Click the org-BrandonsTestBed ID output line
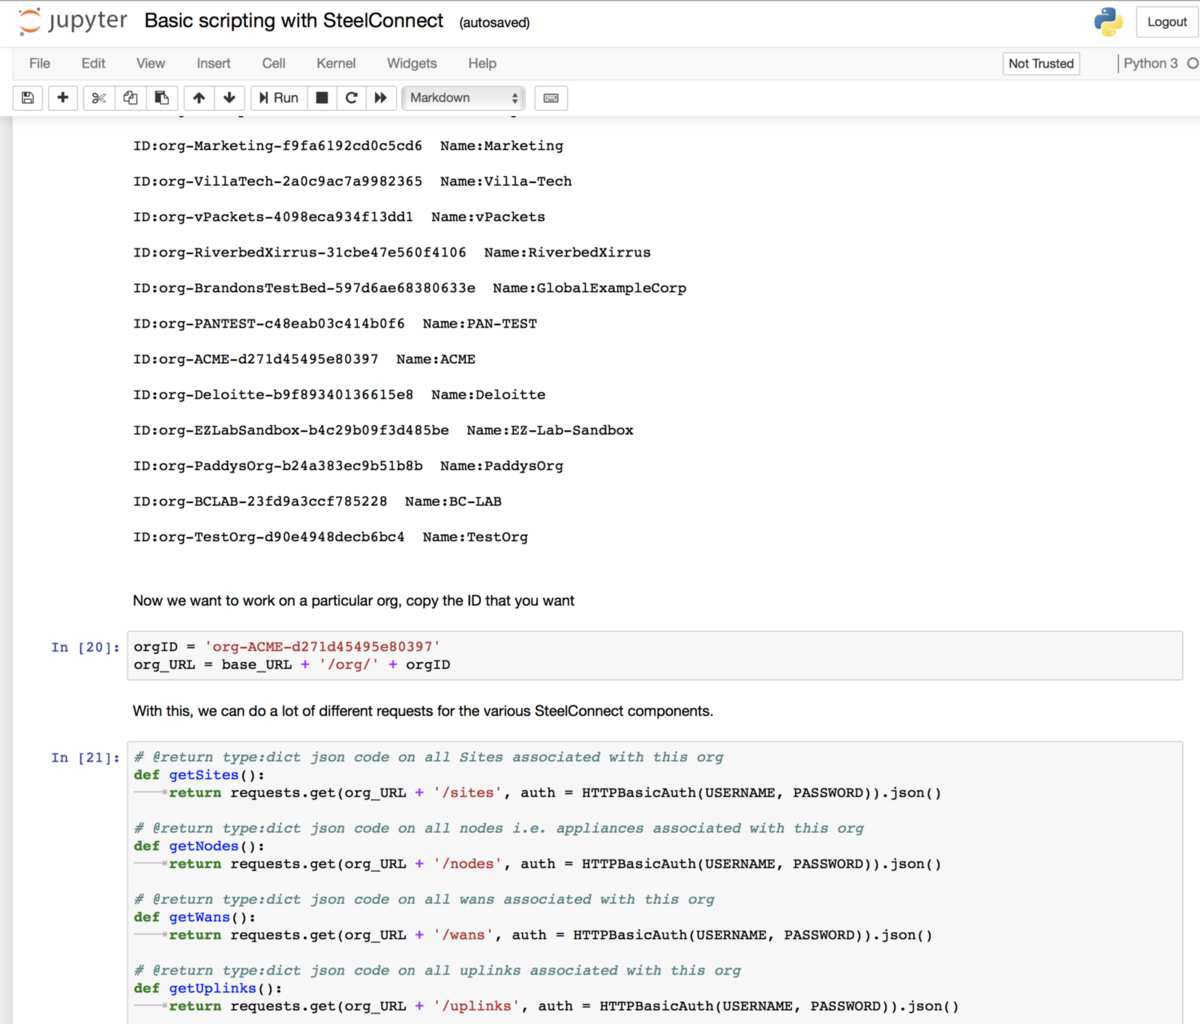The width and height of the screenshot is (1200, 1024). (410, 288)
